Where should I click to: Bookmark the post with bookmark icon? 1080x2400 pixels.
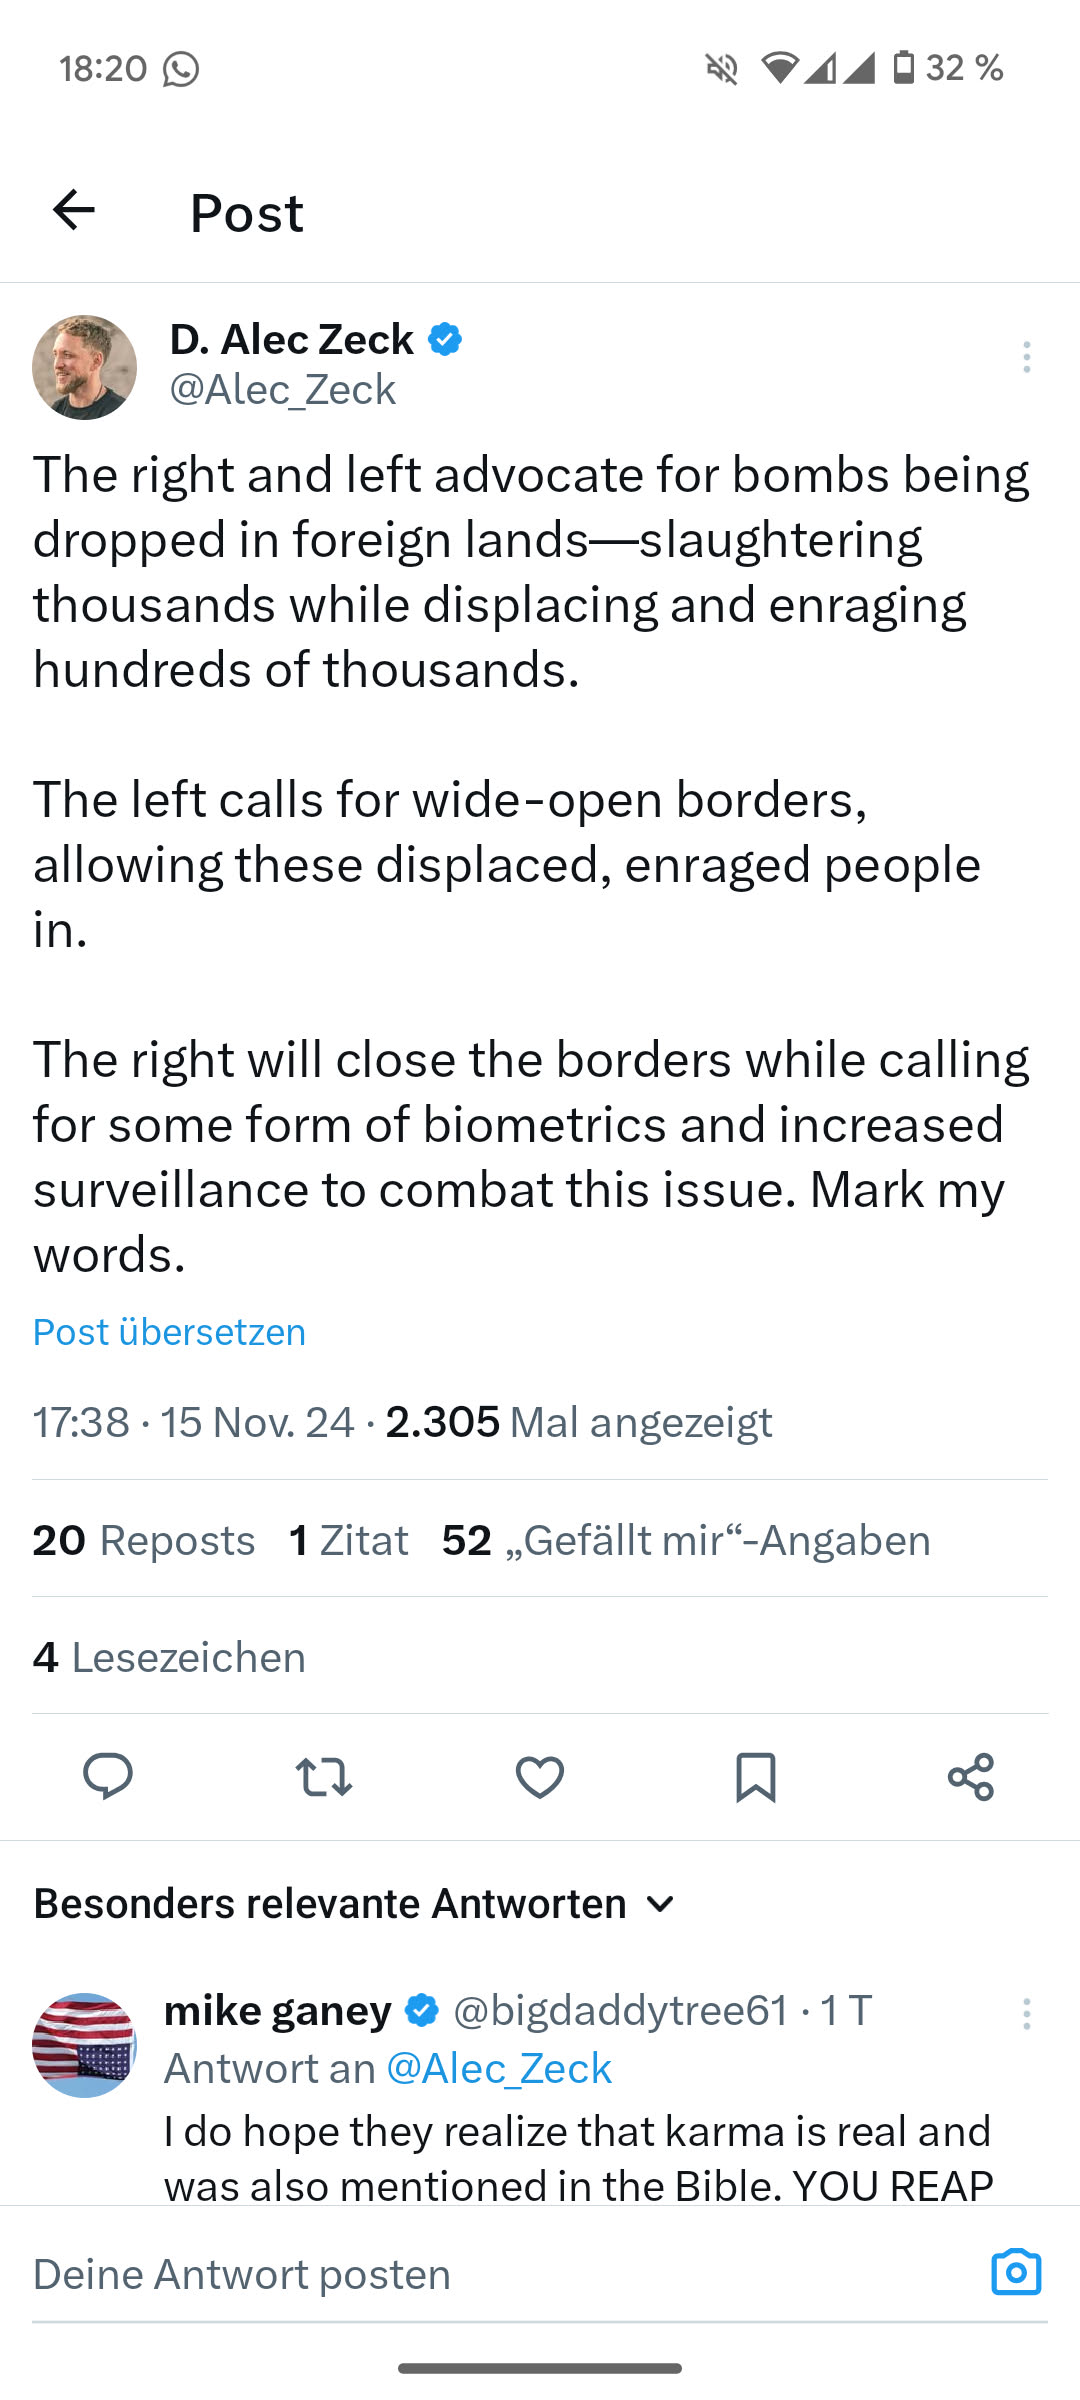pyautogui.click(x=755, y=1777)
